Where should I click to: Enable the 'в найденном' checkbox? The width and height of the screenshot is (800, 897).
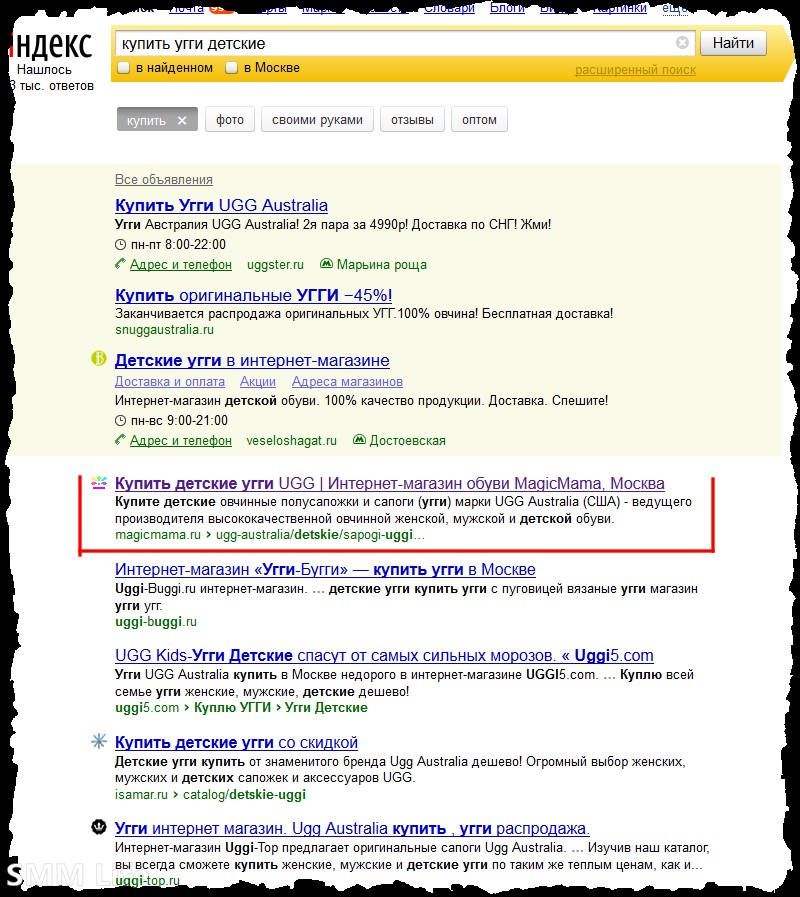[x=123, y=68]
